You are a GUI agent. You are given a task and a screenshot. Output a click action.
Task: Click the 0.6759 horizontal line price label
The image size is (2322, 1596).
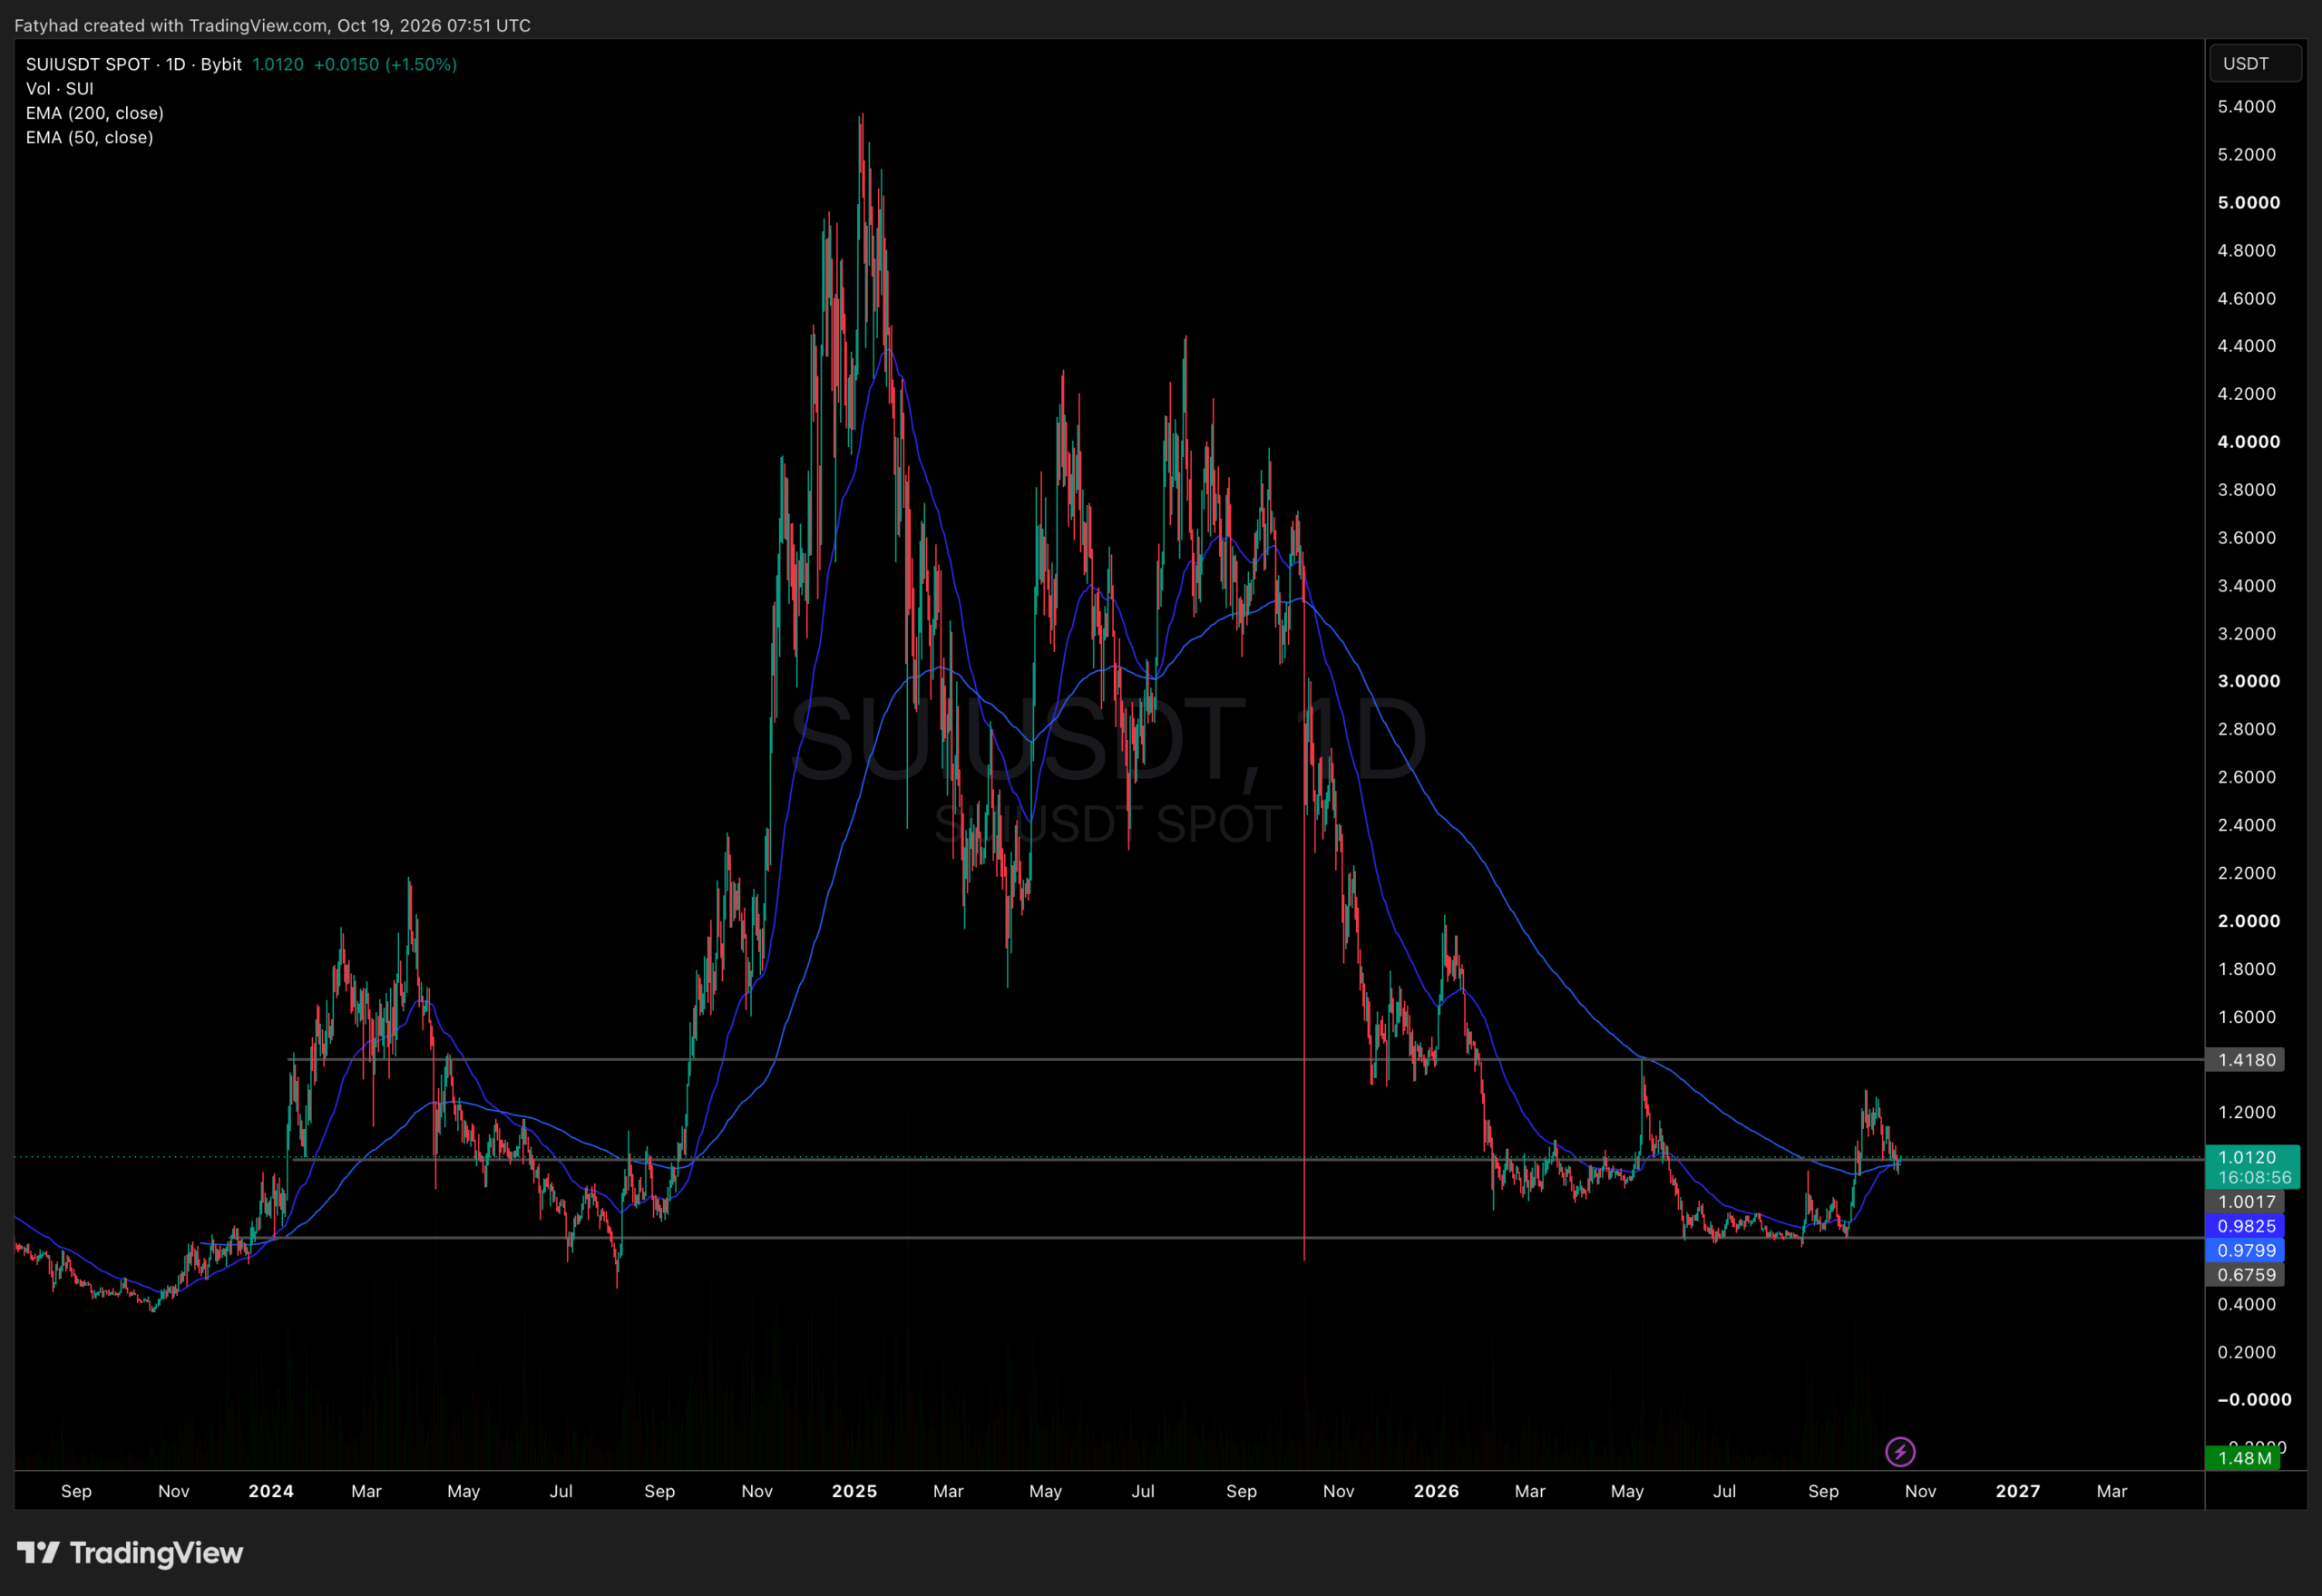[2245, 1275]
